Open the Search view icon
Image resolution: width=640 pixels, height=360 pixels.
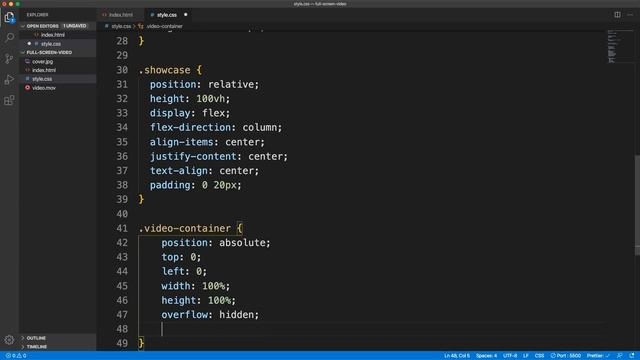pyautogui.click(x=9, y=38)
